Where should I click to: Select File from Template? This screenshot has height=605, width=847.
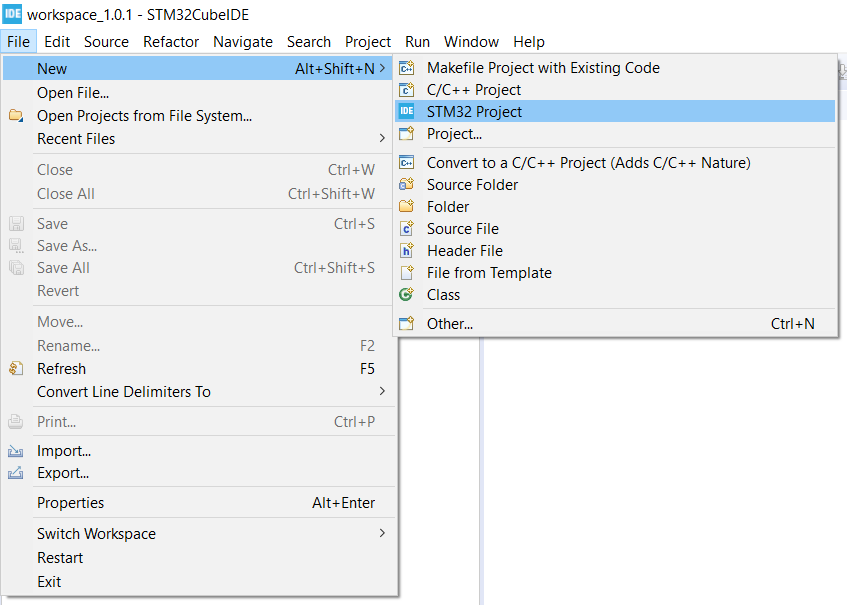pos(615,273)
